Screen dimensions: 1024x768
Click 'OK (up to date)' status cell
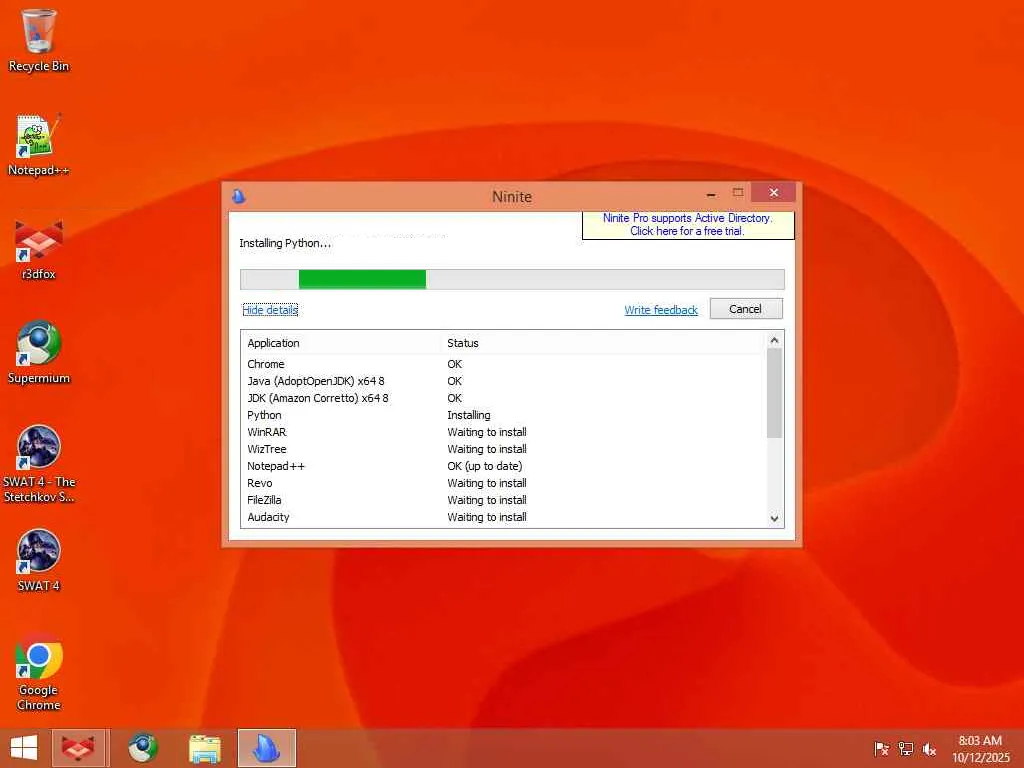[485, 466]
